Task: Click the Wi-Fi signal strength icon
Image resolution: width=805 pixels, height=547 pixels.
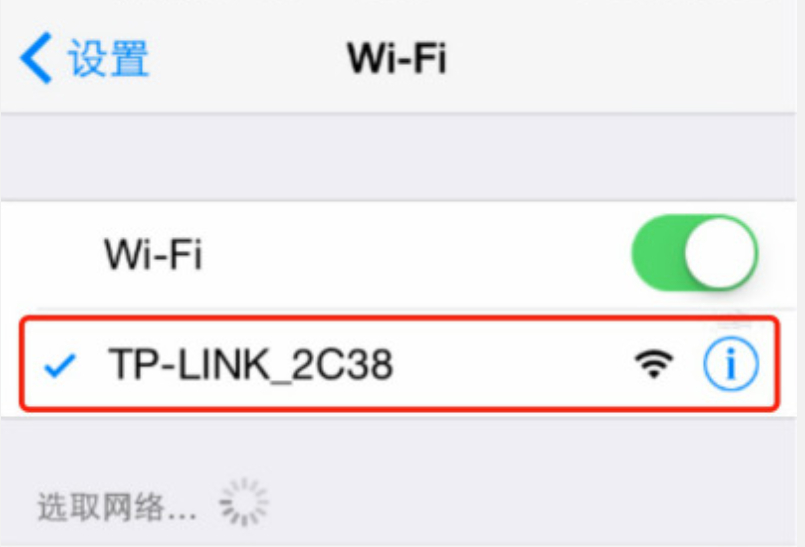Action: click(654, 364)
